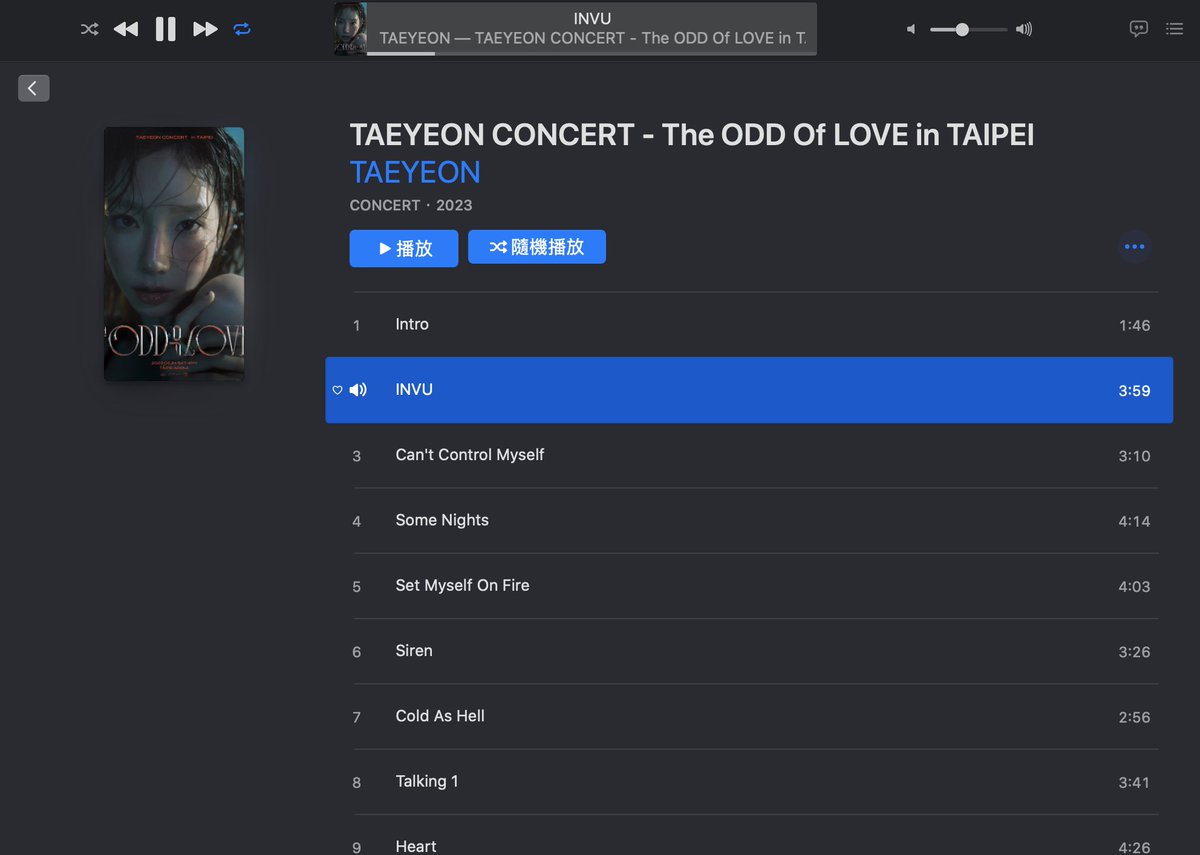
Task: Open the lyrics panel
Action: (x=1138, y=29)
